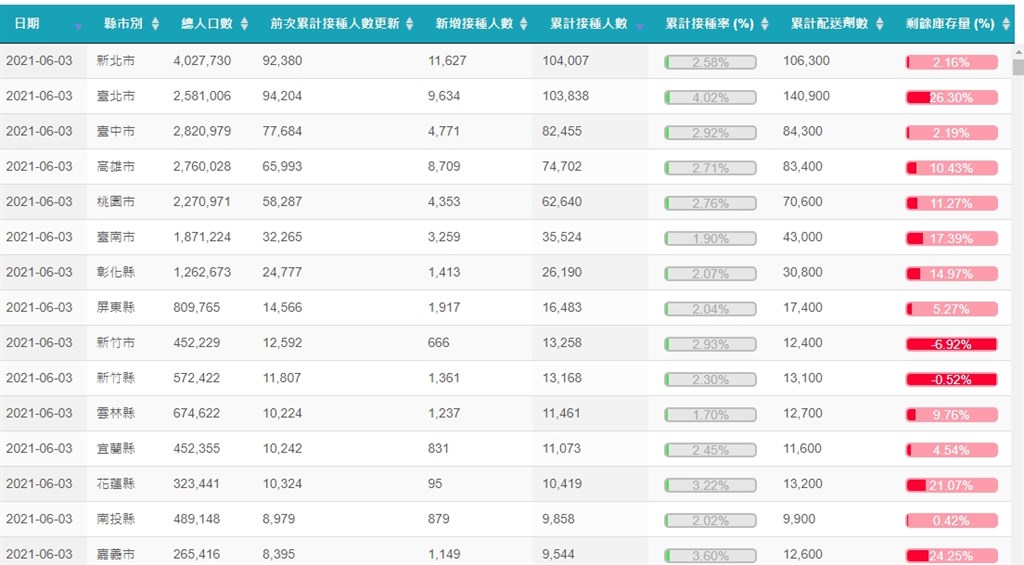The height and width of the screenshot is (565, 1024).
Task: Click the sort arrows beside 總人口數 header
Action: tap(246, 24)
